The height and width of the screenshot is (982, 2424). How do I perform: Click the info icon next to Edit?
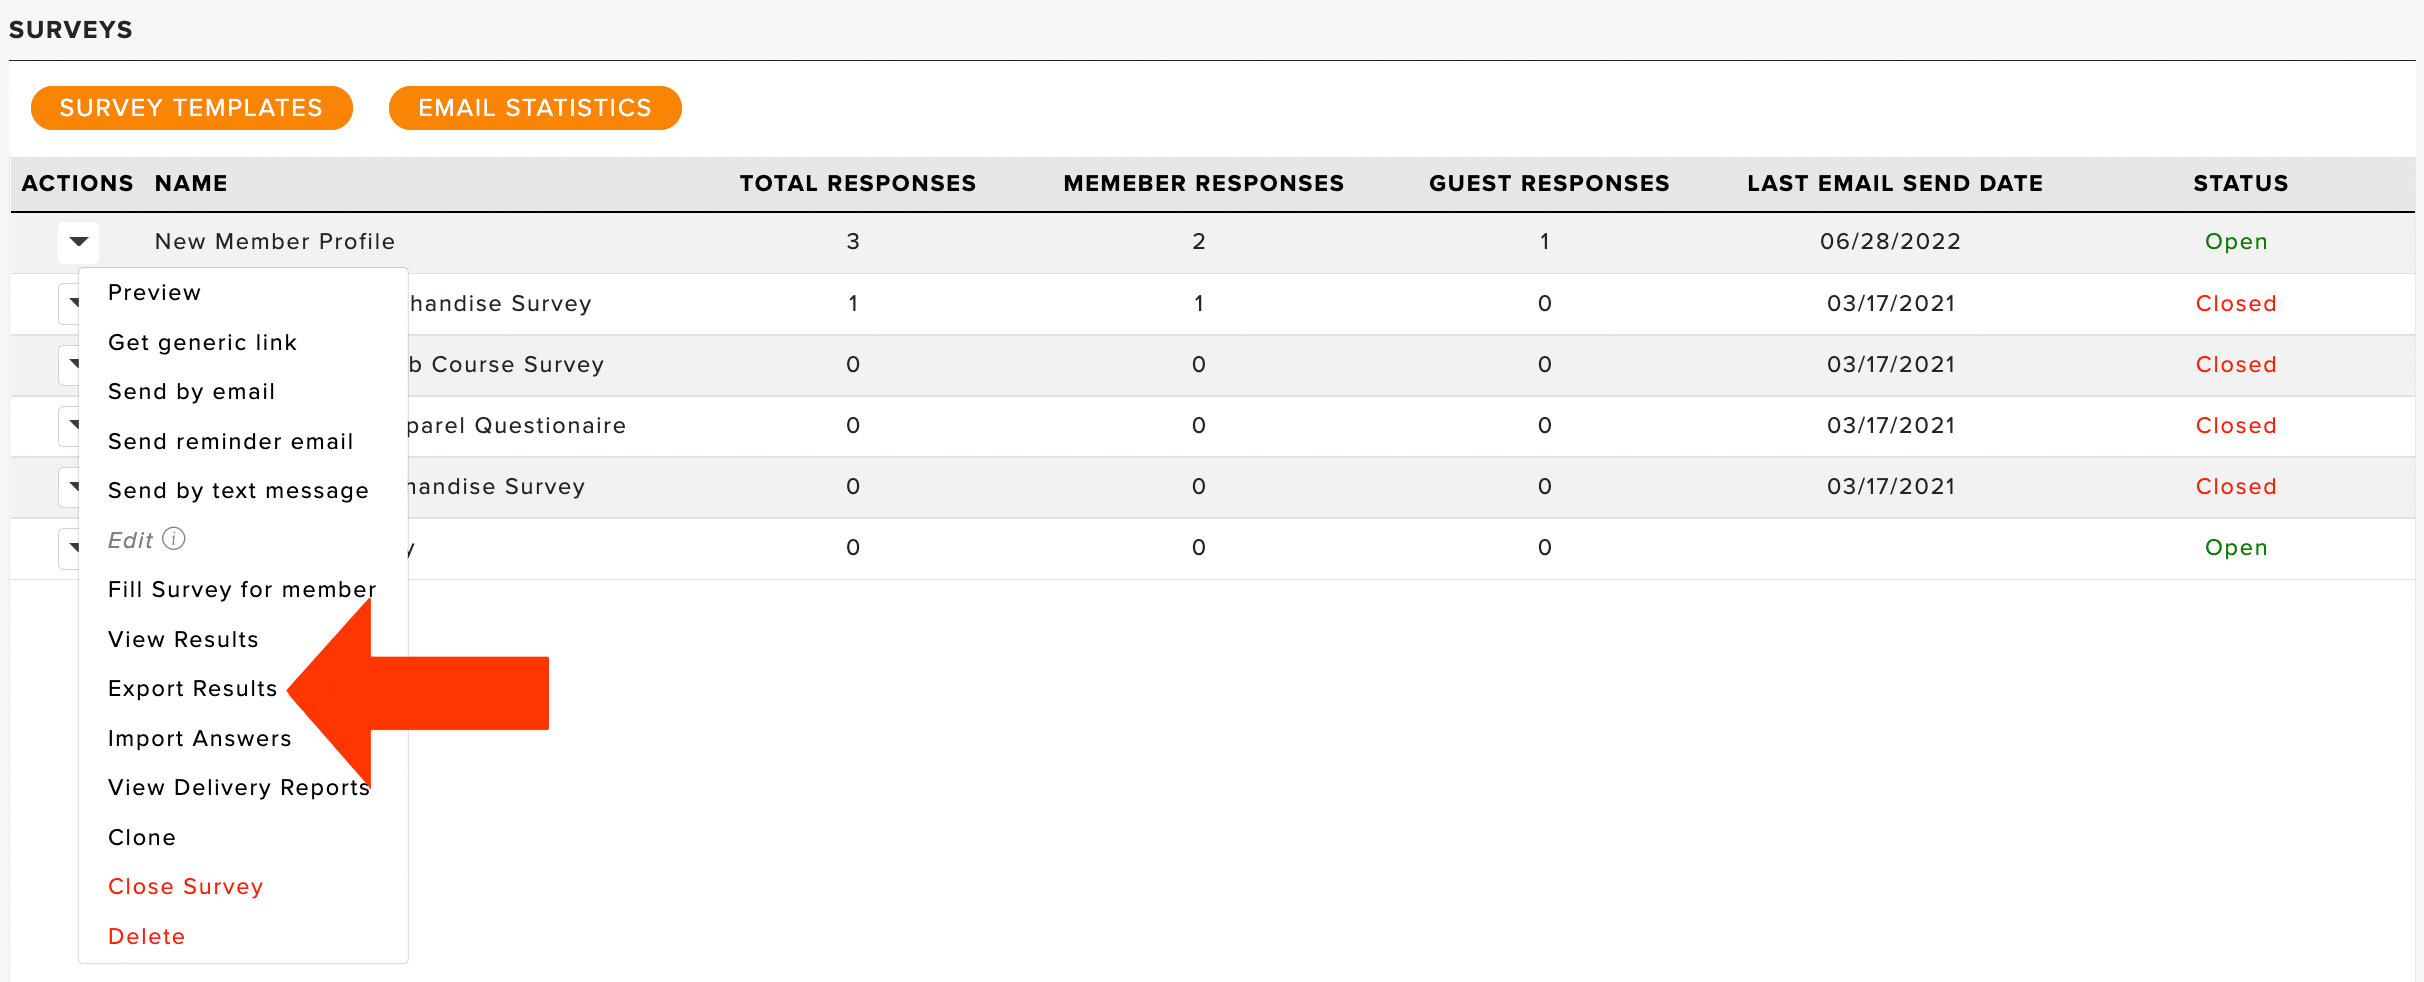(174, 539)
